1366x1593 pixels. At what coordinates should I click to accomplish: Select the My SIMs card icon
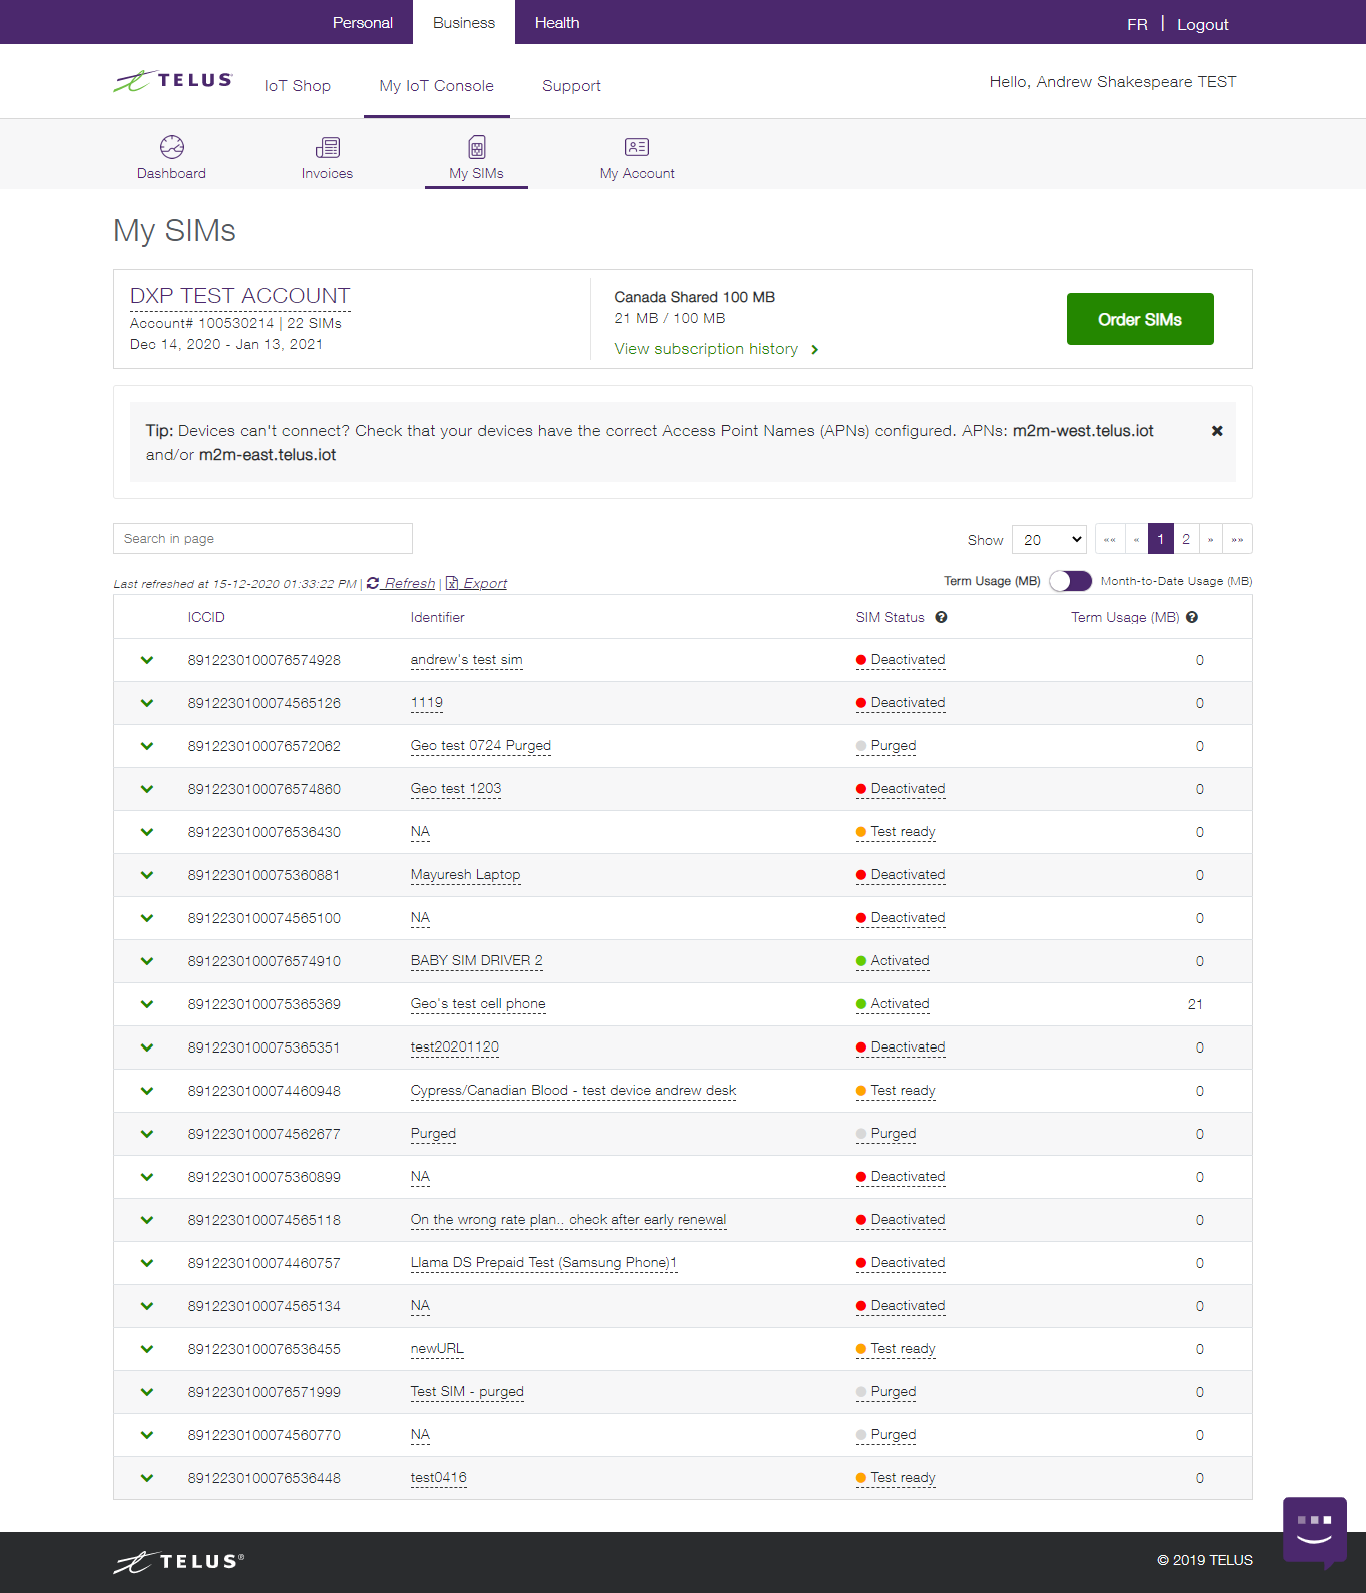coord(477,148)
